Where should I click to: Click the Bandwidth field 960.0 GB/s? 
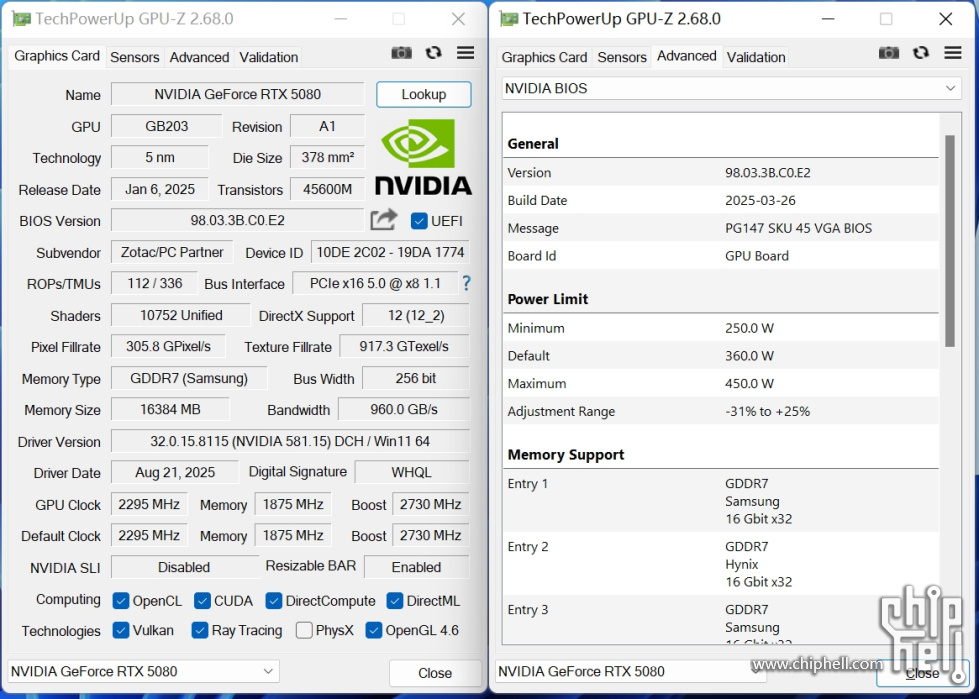point(404,409)
